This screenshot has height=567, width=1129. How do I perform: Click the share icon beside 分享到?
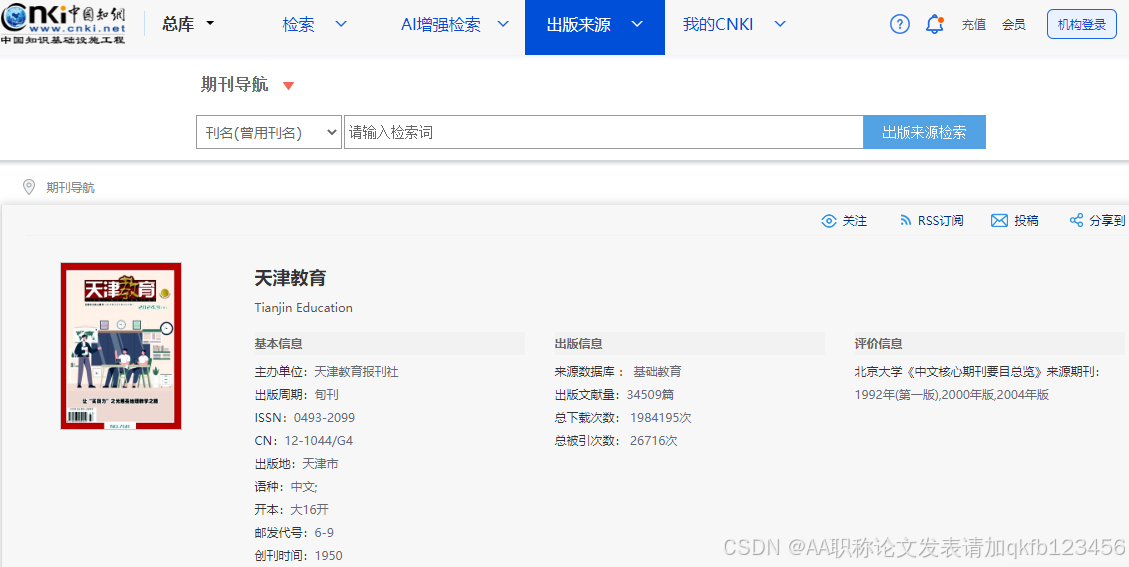pyautogui.click(x=1076, y=220)
